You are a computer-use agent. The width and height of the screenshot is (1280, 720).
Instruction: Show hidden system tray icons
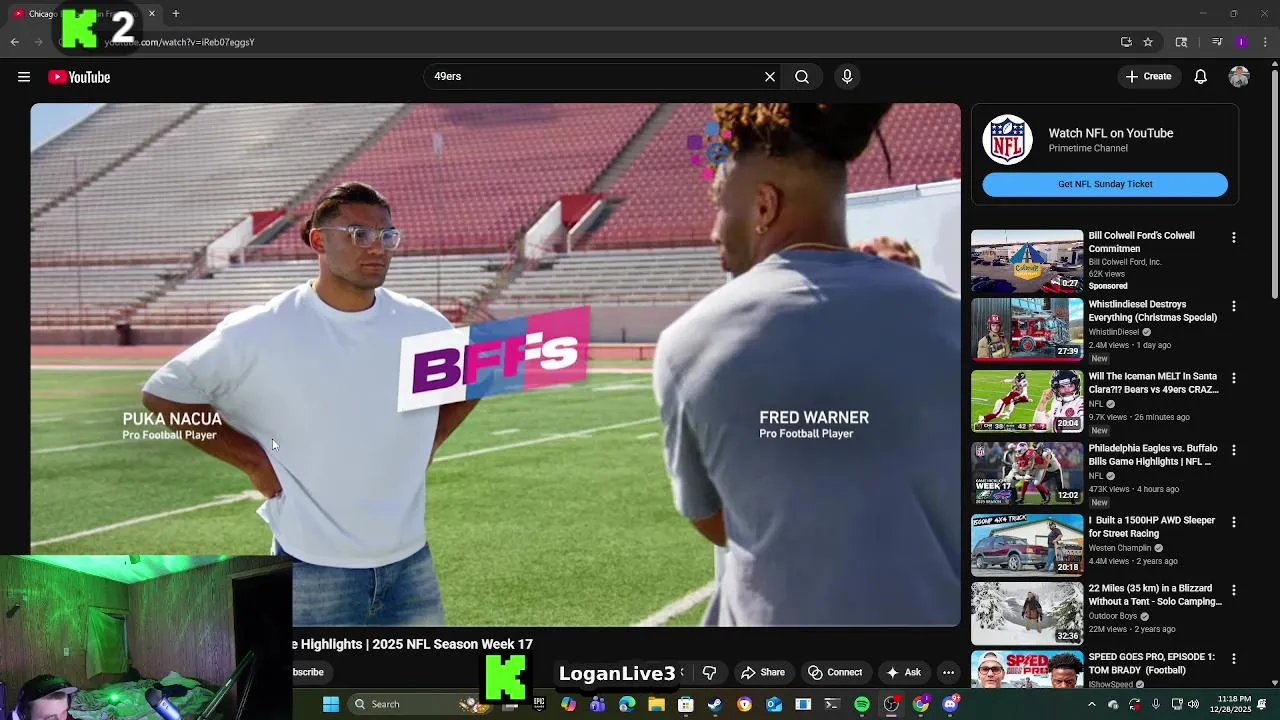[x=1091, y=704]
